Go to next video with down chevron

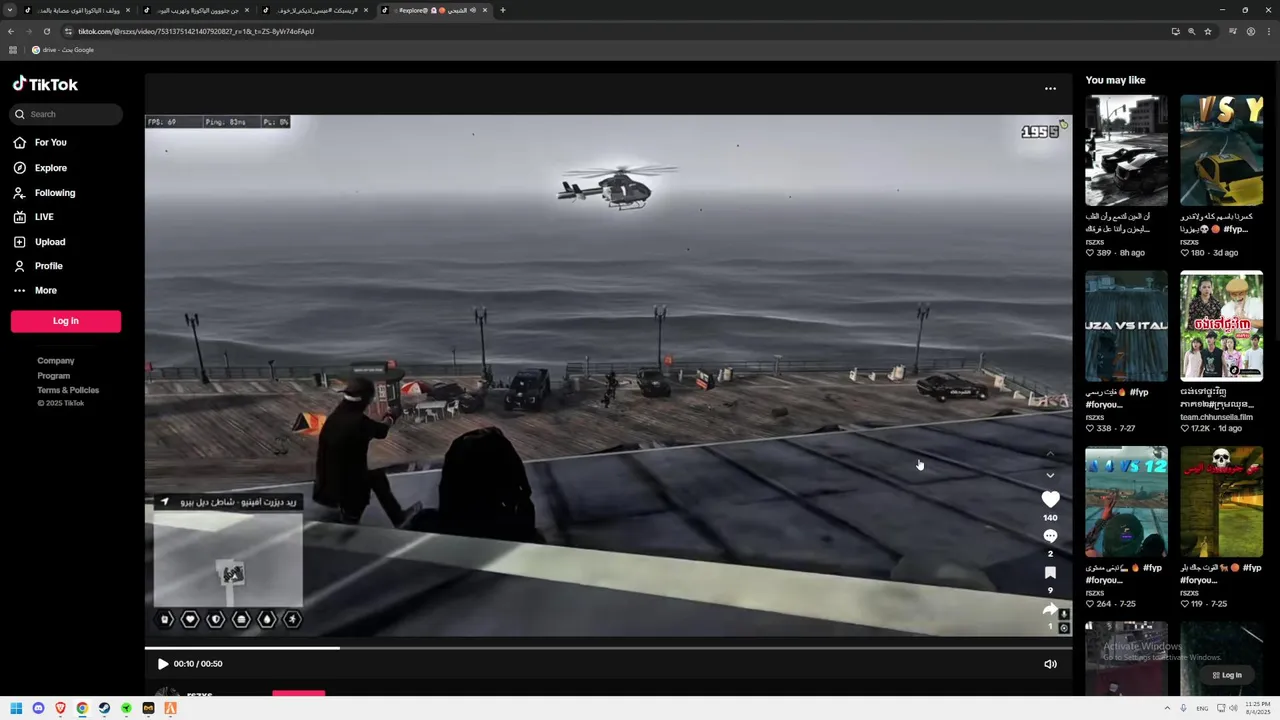(x=1050, y=475)
